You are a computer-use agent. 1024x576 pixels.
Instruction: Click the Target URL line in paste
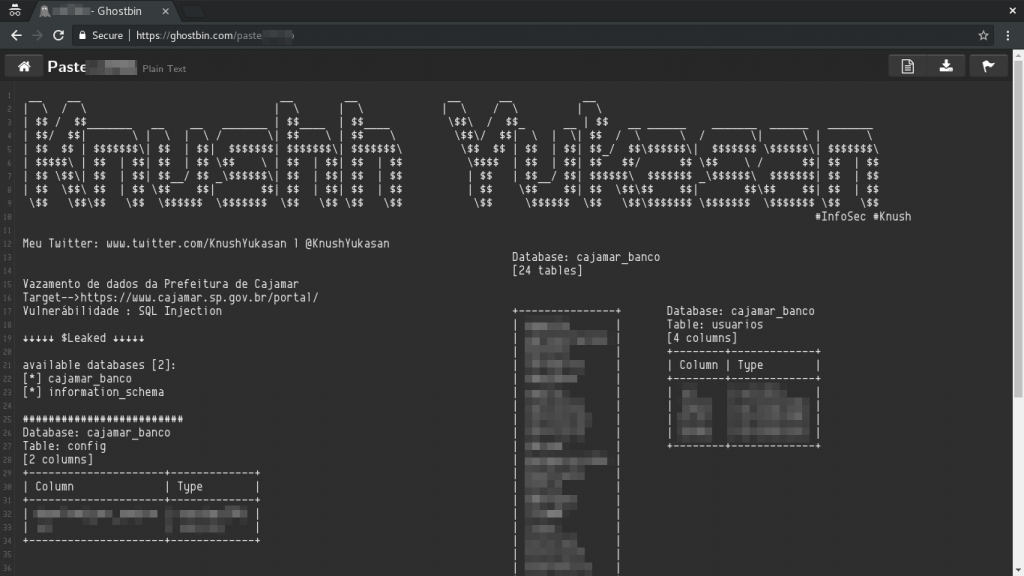[x=170, y=298]
